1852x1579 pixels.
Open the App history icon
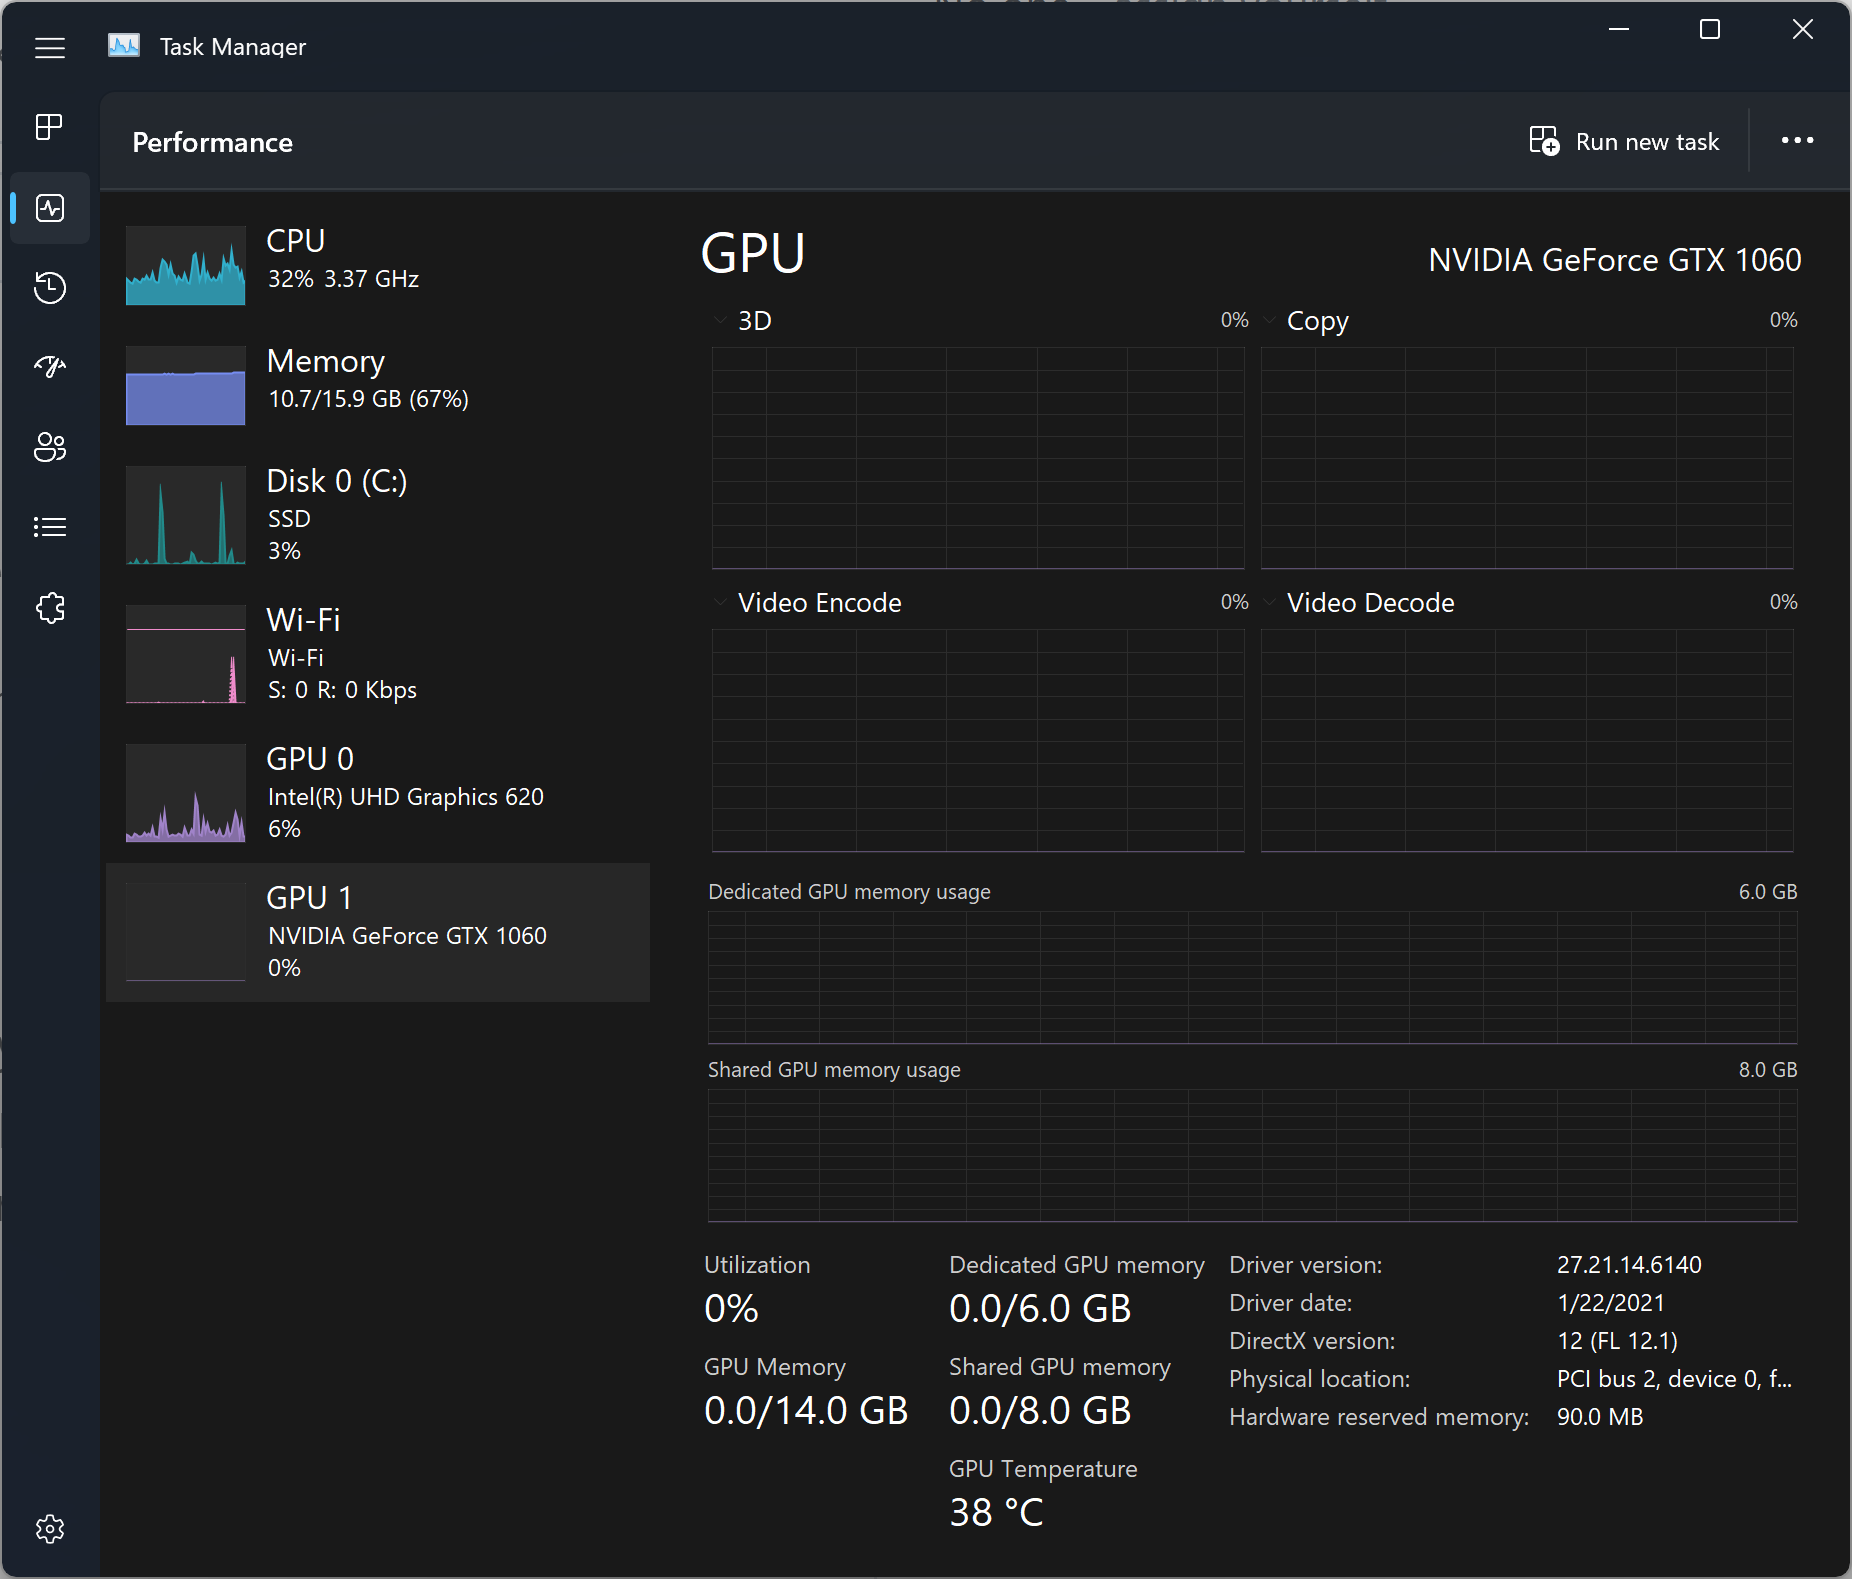point(50,288)
